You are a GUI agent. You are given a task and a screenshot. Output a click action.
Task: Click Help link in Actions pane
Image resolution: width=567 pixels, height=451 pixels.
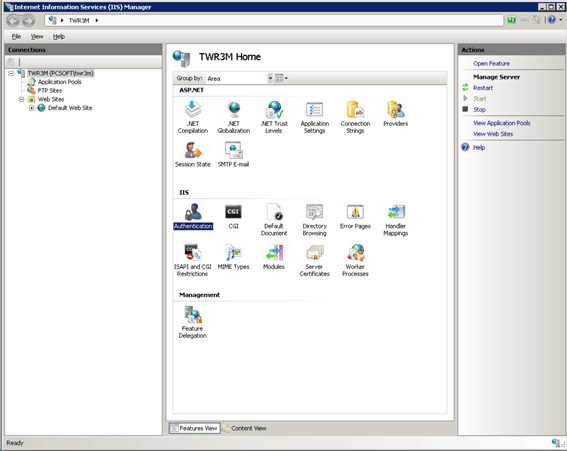(479, 148)
